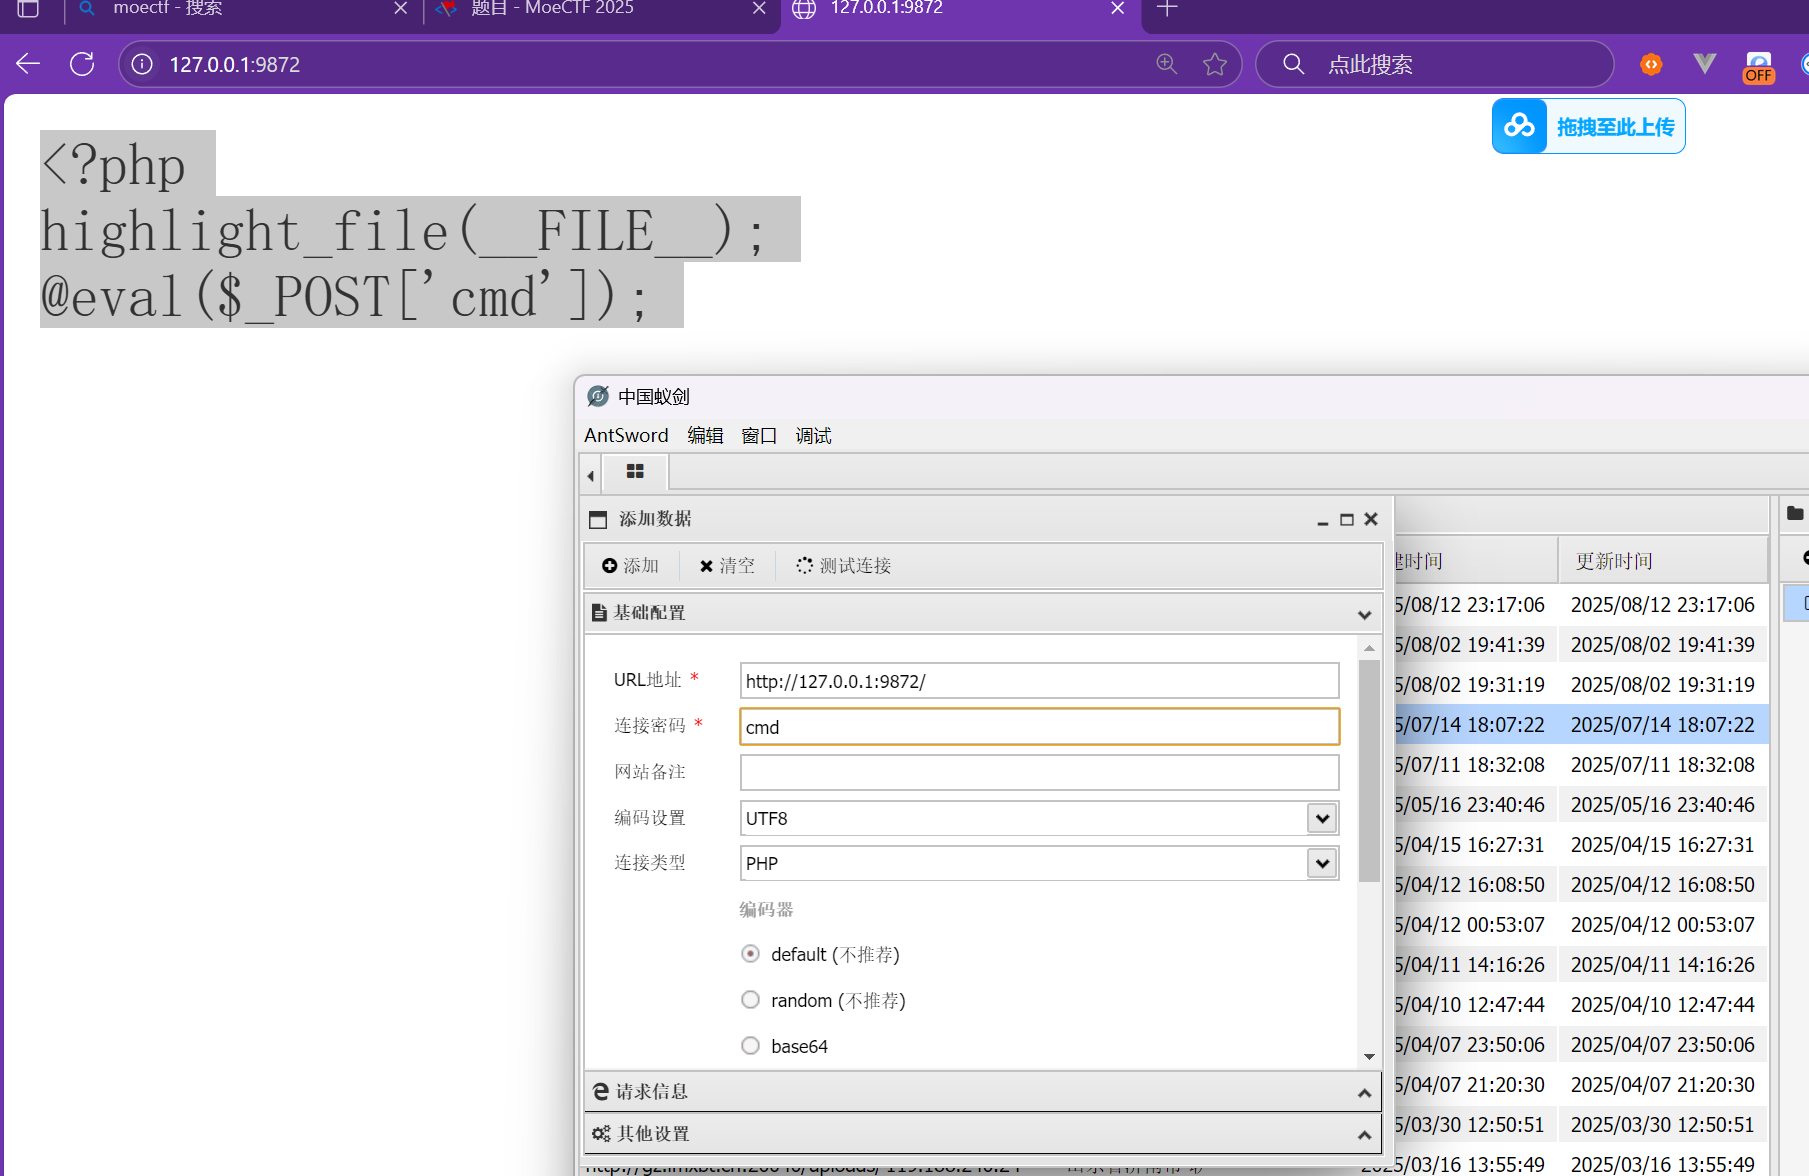Close the 127.0.0.1:9872 tab
Screen dimensions: 1809x1176
[1118, 8]
